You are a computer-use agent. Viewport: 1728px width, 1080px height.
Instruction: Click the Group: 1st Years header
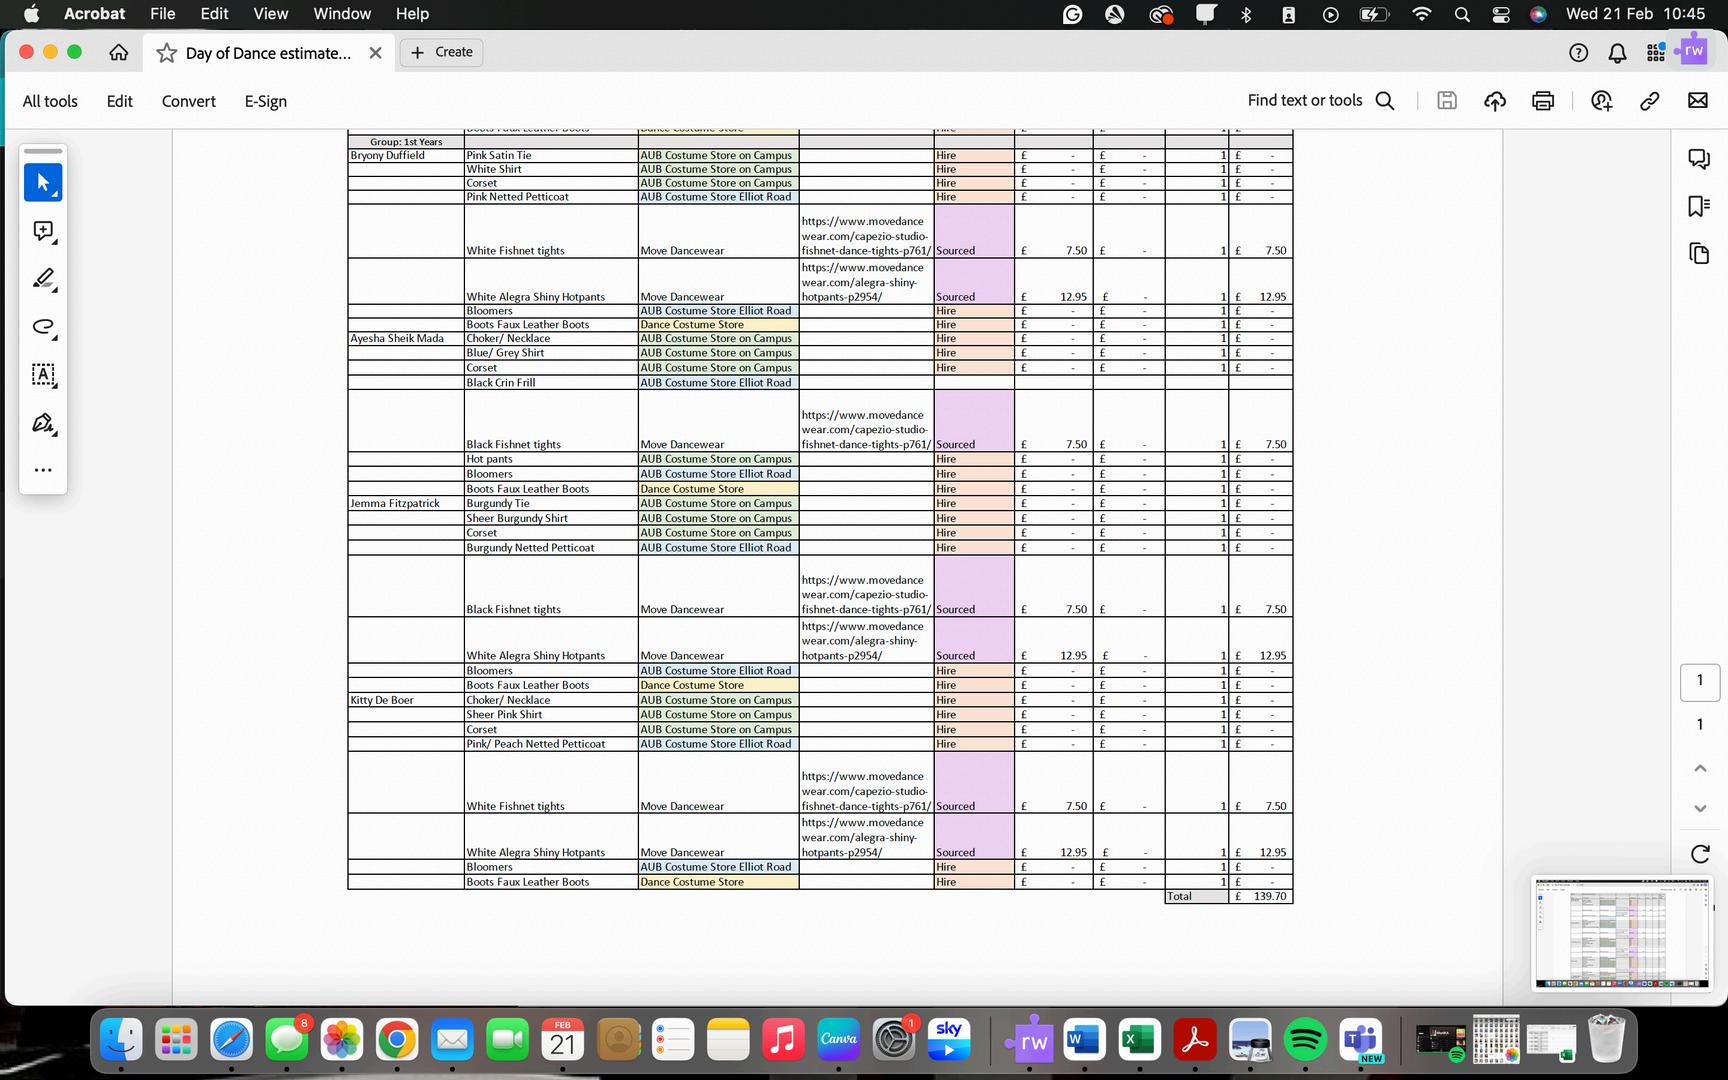coord(406,142)
